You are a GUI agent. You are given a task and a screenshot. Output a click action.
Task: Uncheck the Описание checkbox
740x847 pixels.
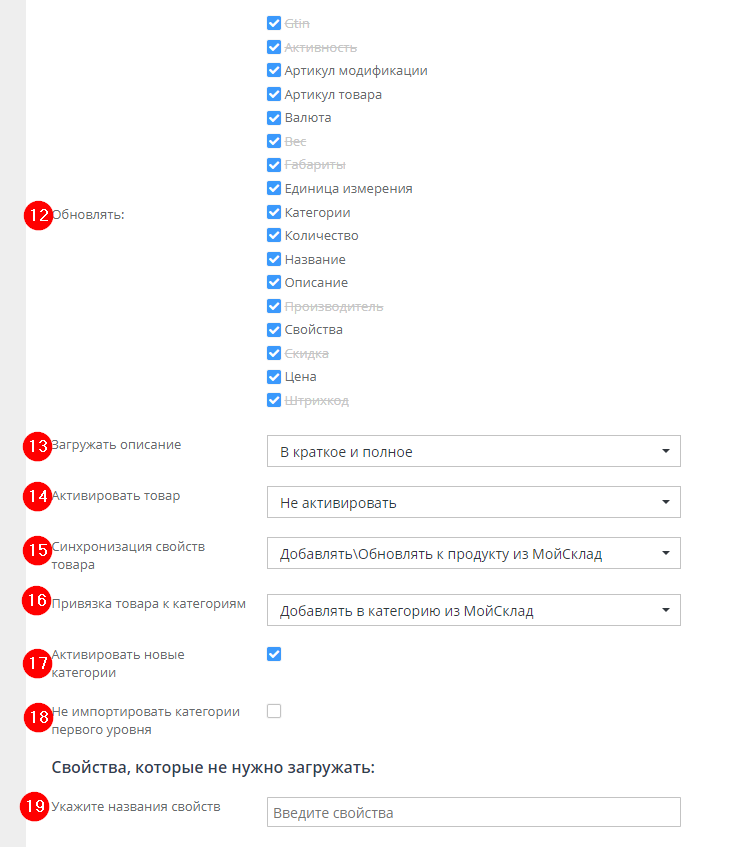click(274, 283)
